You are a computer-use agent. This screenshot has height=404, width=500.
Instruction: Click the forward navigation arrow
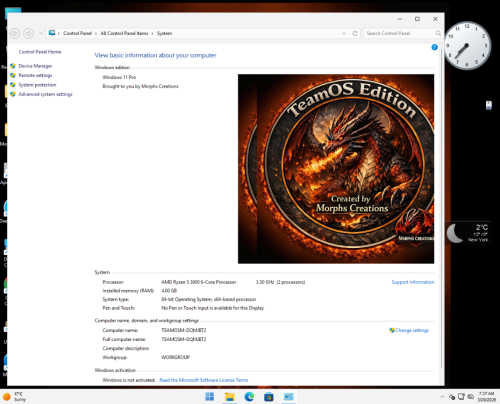[x=28, y=33]
